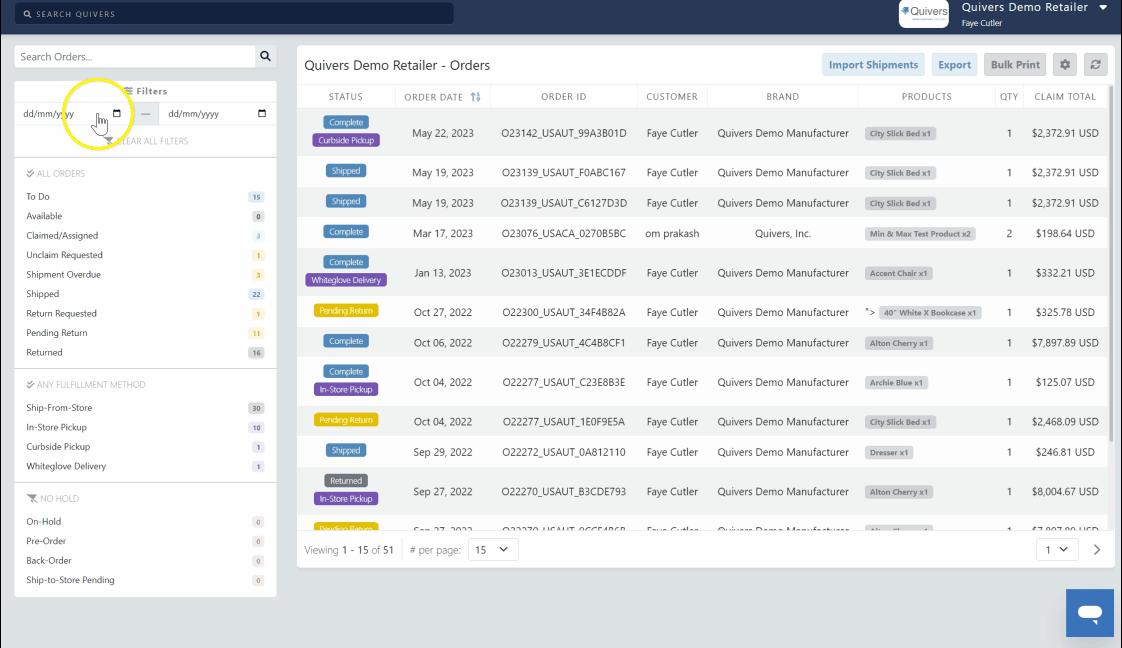Click the Filters header icon
This screenshot has width=1122, height=648.
[x=128, y=91]
